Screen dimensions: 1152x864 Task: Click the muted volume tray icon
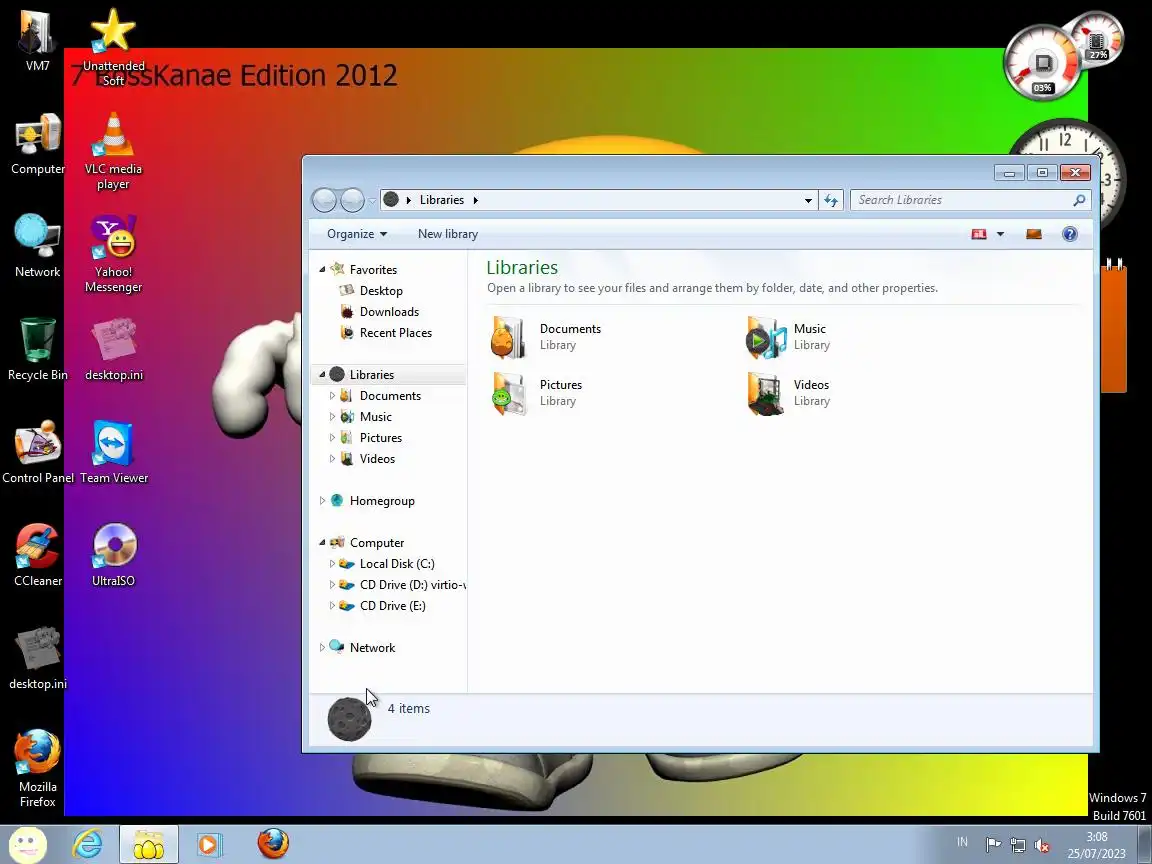pyautogui.click(x=1041, y=845)
